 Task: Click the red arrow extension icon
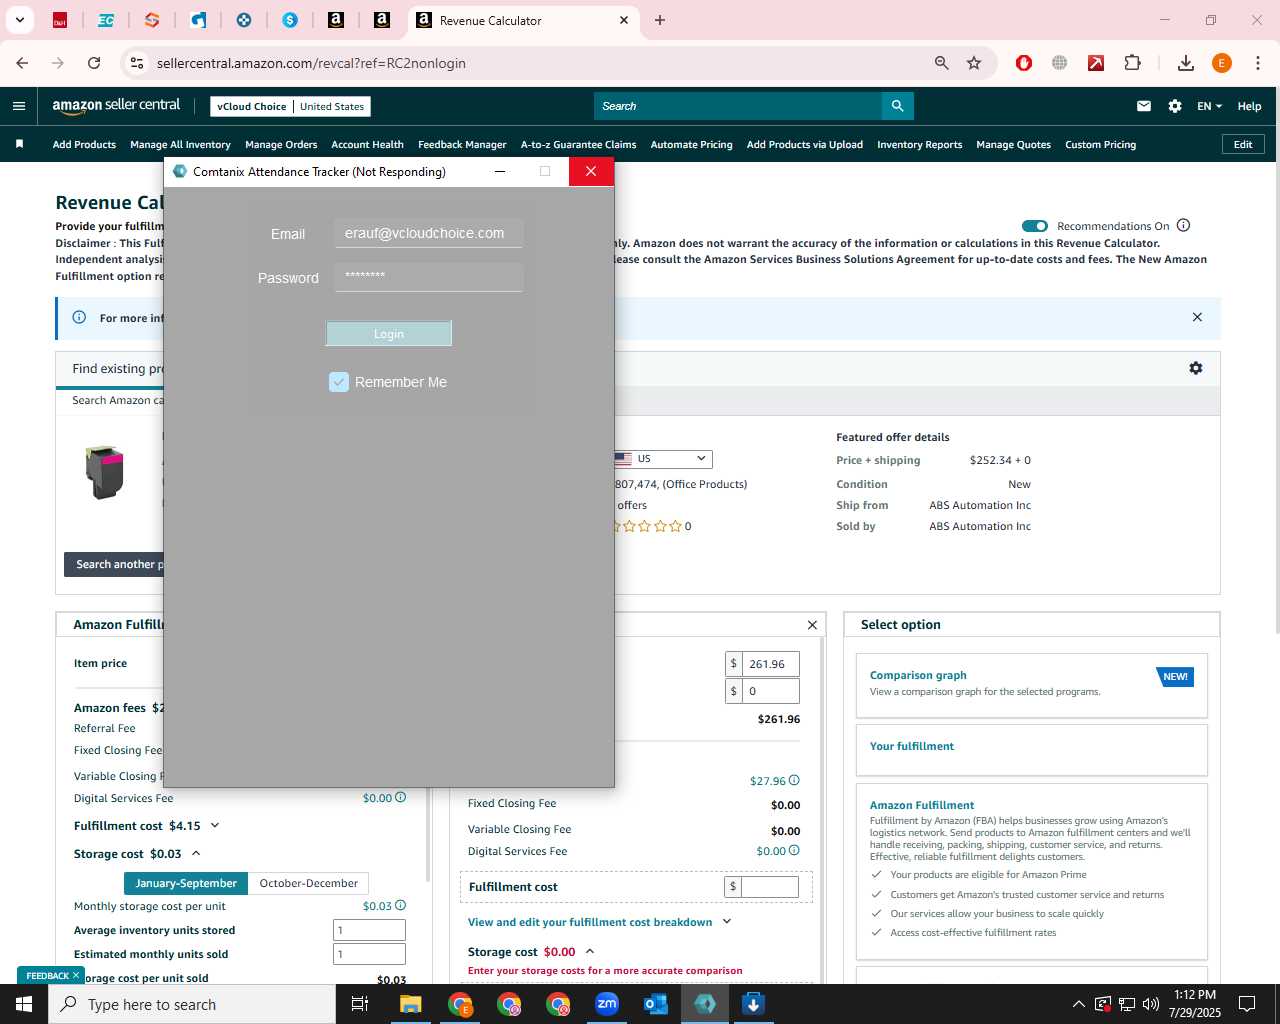tap(1096, 63)
